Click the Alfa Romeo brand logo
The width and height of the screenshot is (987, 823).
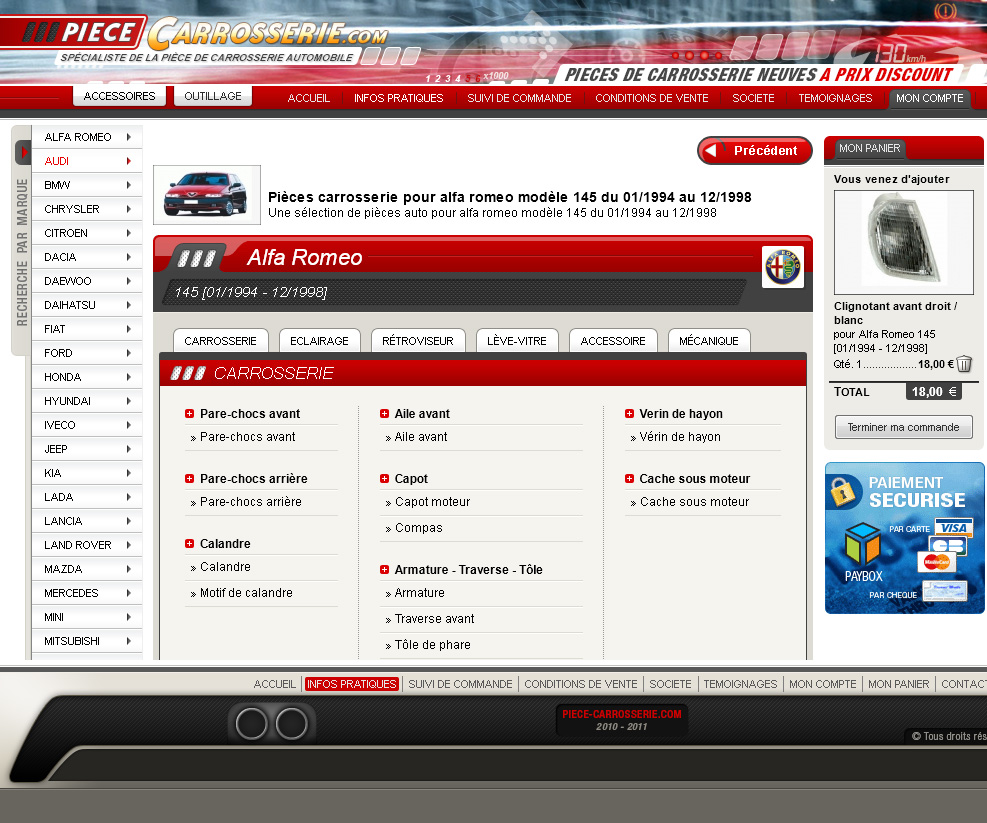(x=783, y=267)
